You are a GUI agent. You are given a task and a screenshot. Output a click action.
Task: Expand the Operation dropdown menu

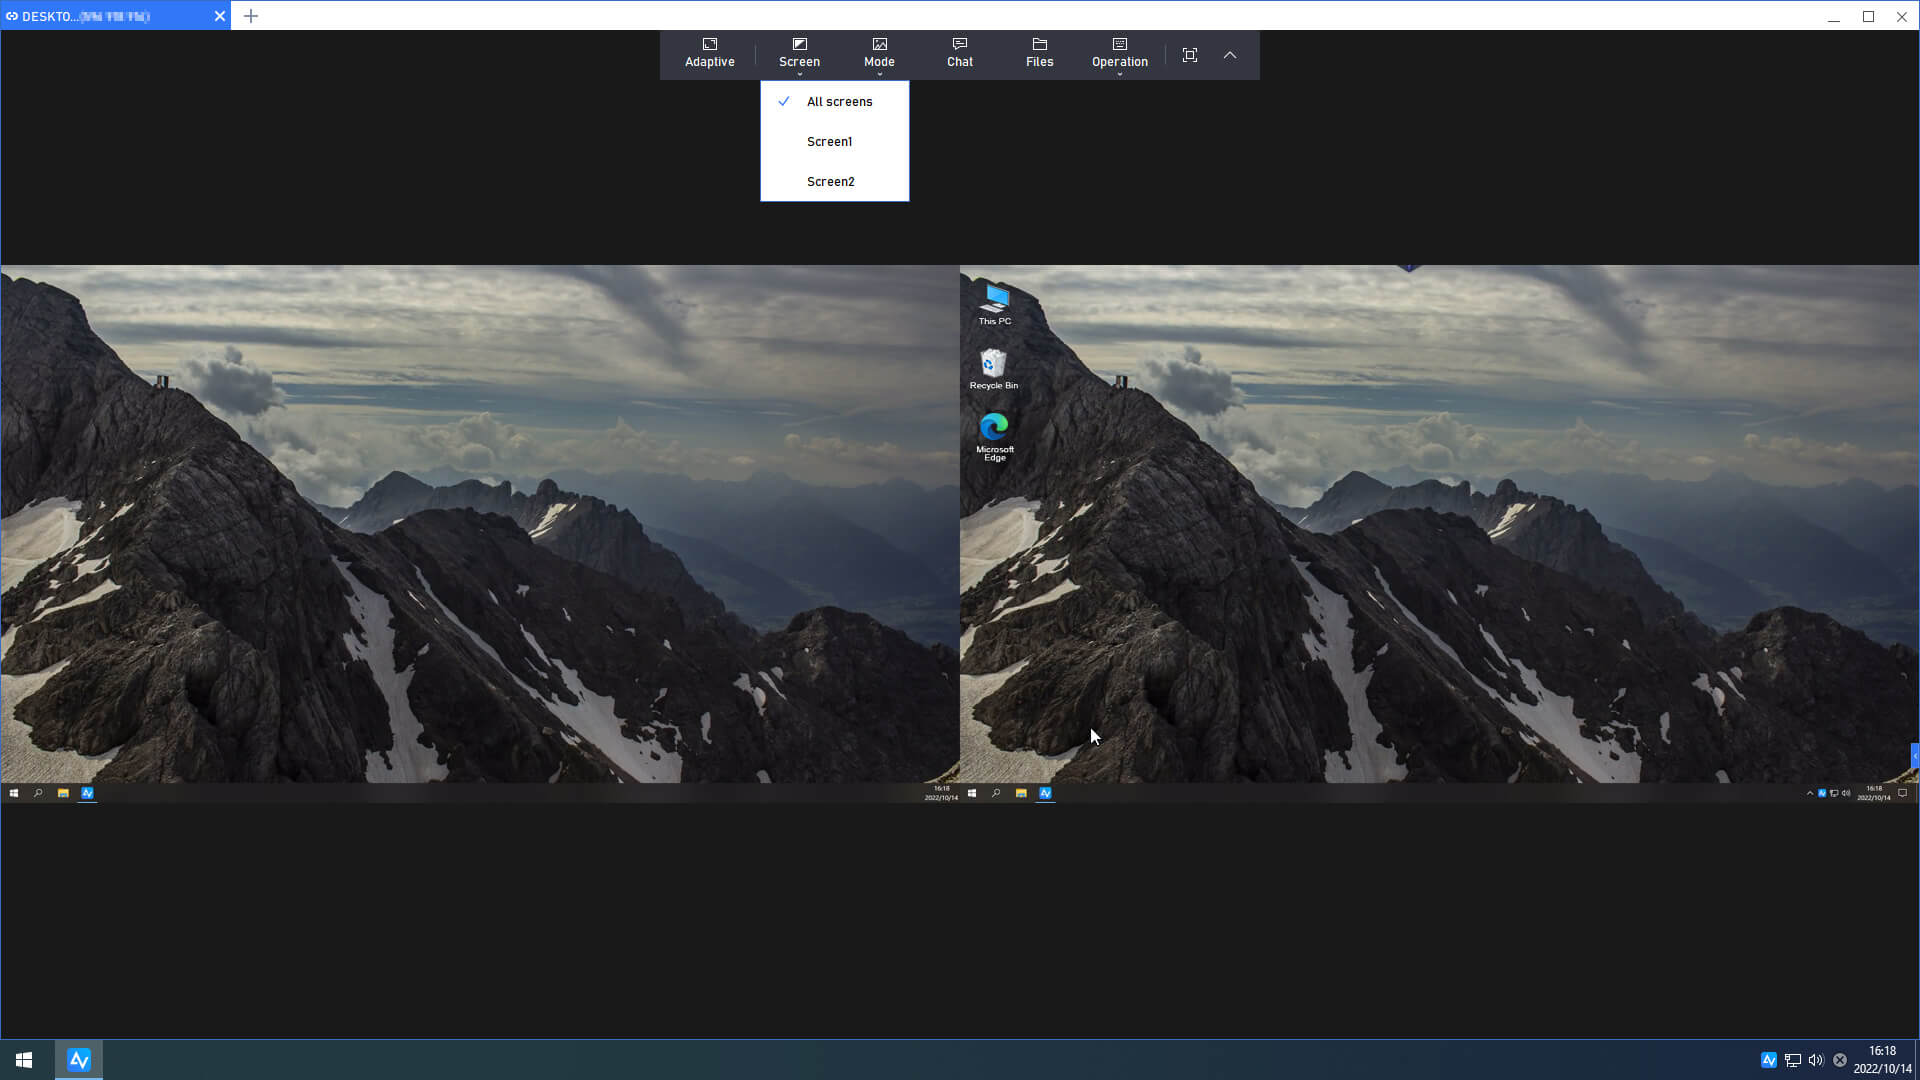pos(1119,53)
